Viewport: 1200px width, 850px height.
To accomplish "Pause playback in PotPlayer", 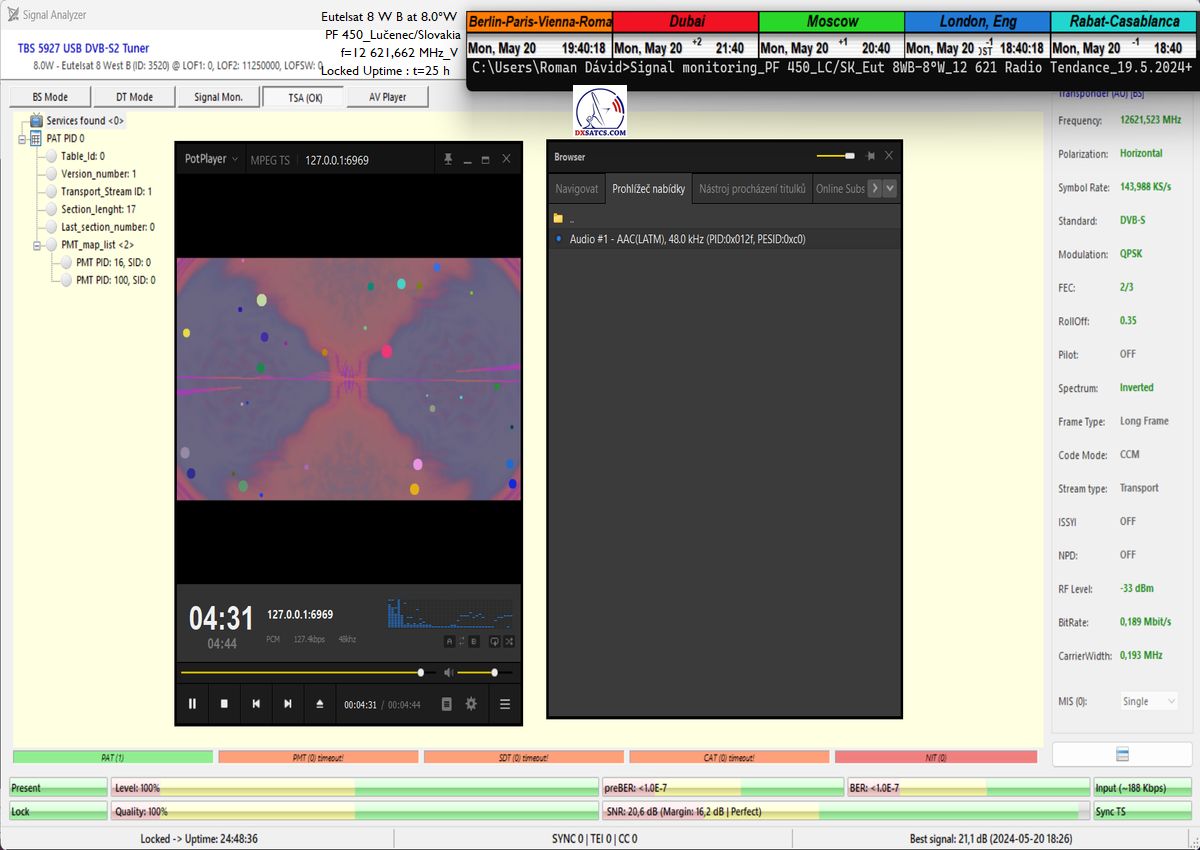I will tap(192, 704).
